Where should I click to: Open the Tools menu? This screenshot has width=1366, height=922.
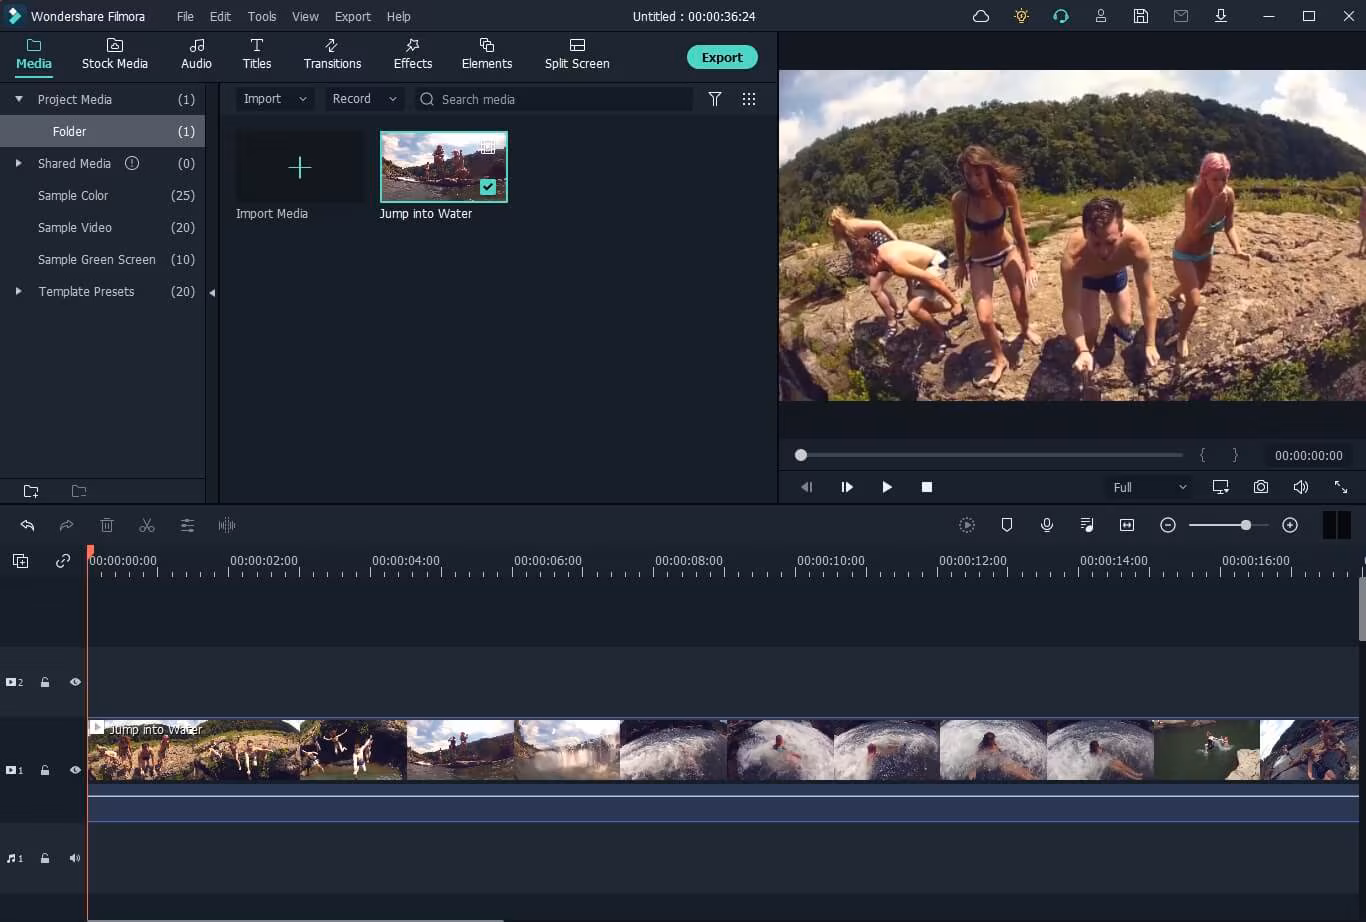coord(262,16)
